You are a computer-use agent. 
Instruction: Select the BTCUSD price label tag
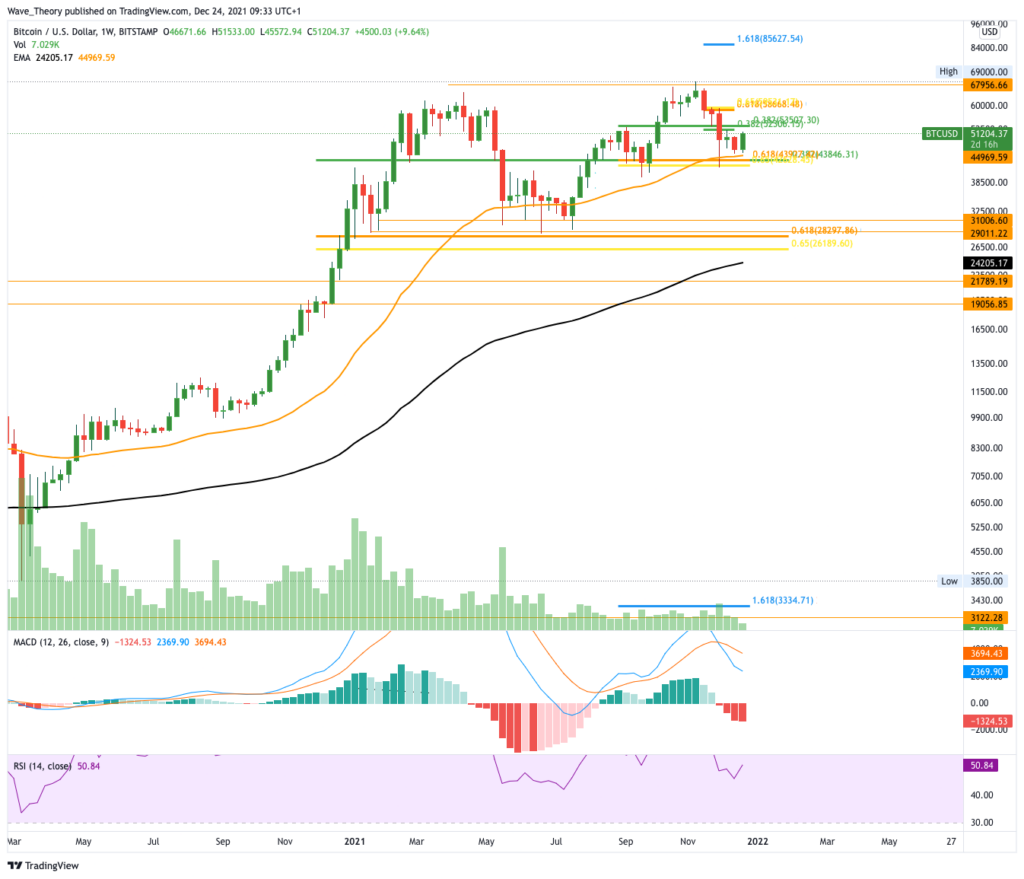pos(941,133)
